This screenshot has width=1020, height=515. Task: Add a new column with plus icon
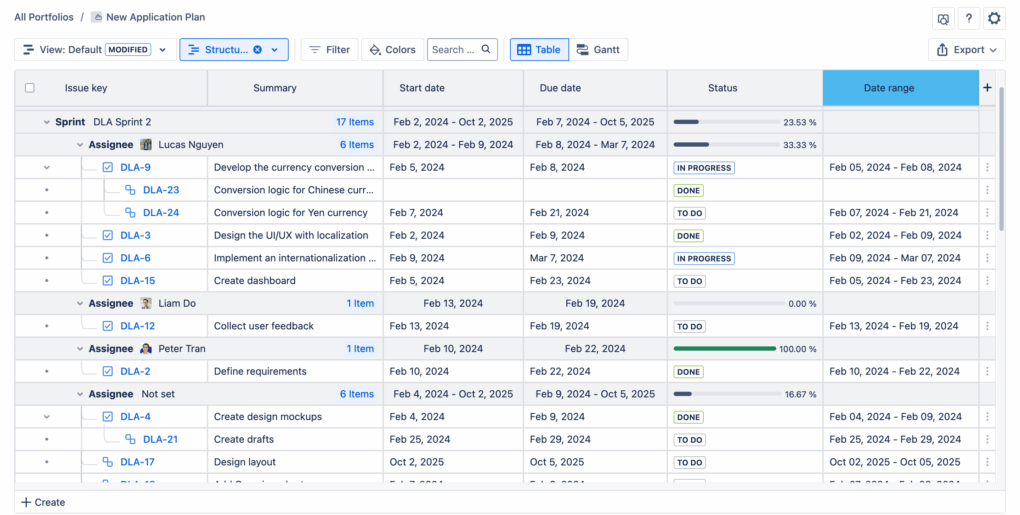tap(987, 88)
